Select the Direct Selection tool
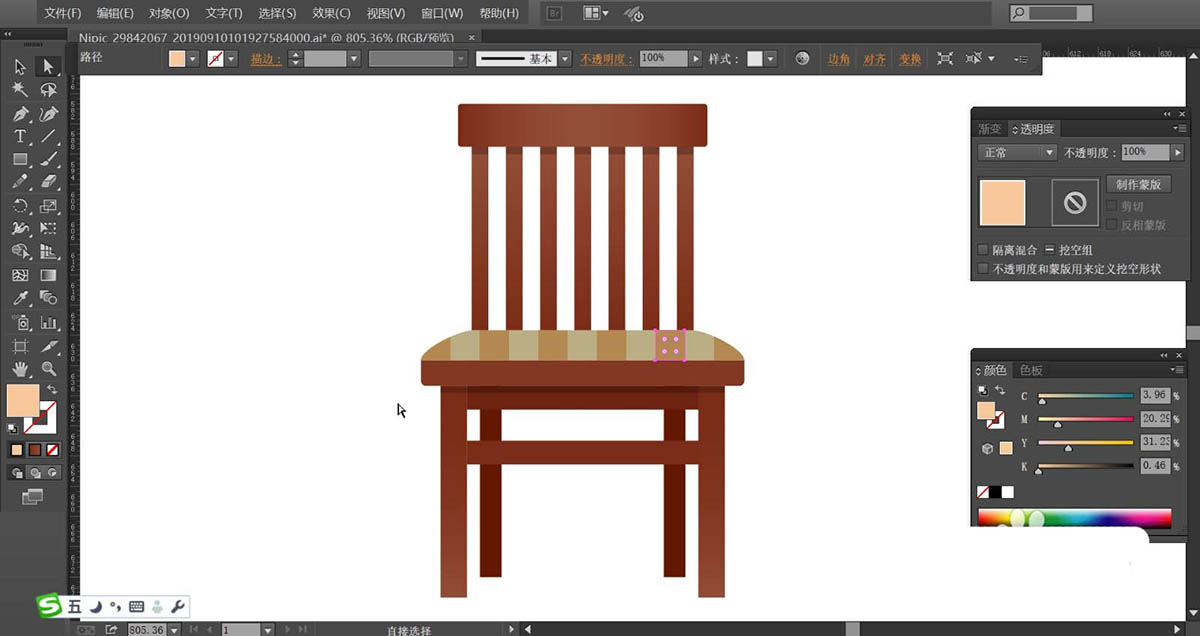 click(x=48, y=67)
